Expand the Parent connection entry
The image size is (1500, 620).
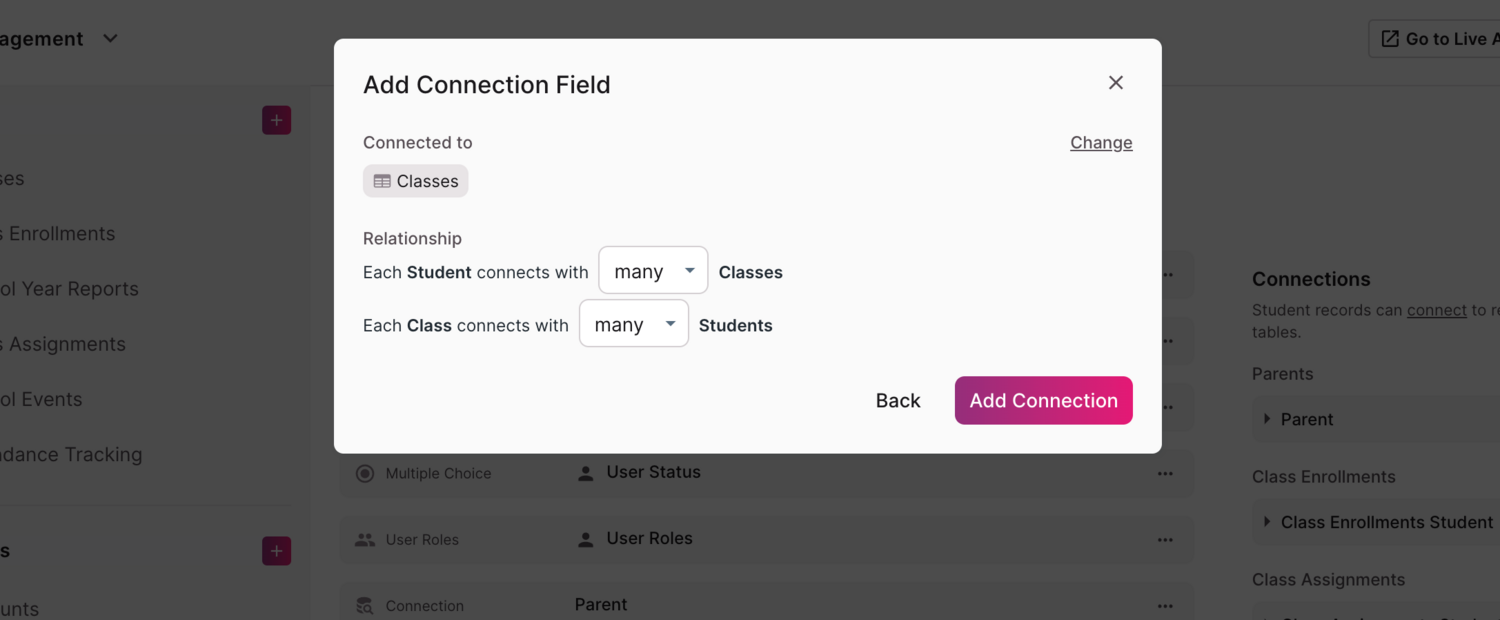point(1268,419)
